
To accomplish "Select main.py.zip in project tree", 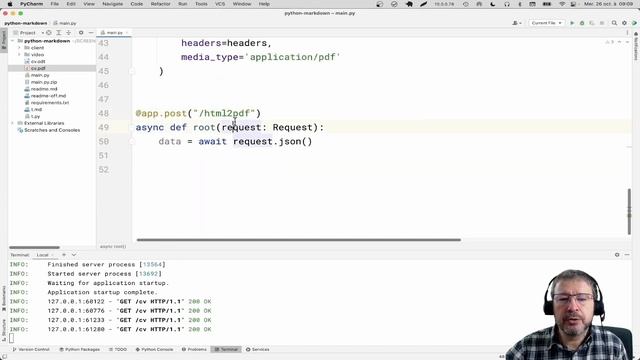I will pos(43,82).
